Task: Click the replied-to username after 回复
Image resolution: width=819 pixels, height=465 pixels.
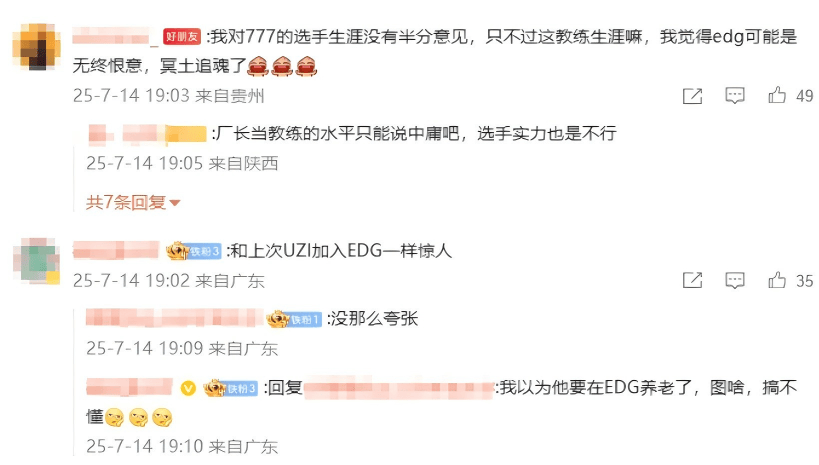Action: [399, 389]
